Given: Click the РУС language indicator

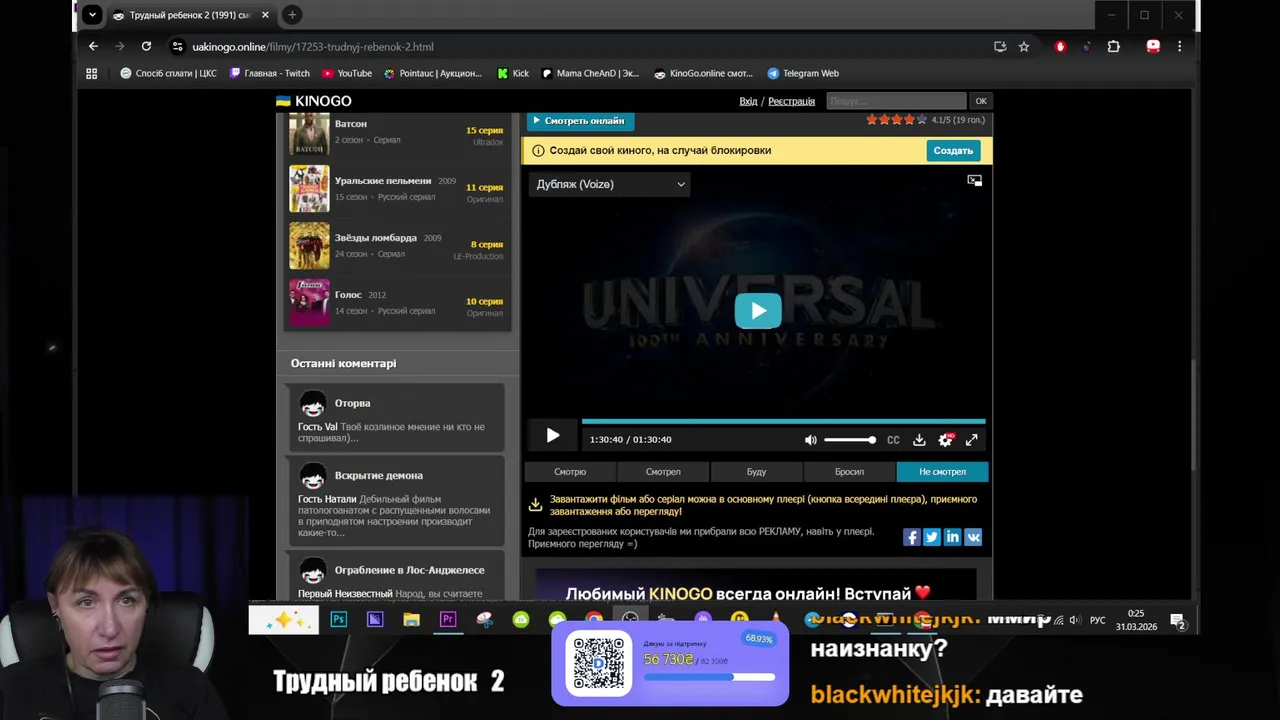Looking at the screenshot, I should 1097,620.
